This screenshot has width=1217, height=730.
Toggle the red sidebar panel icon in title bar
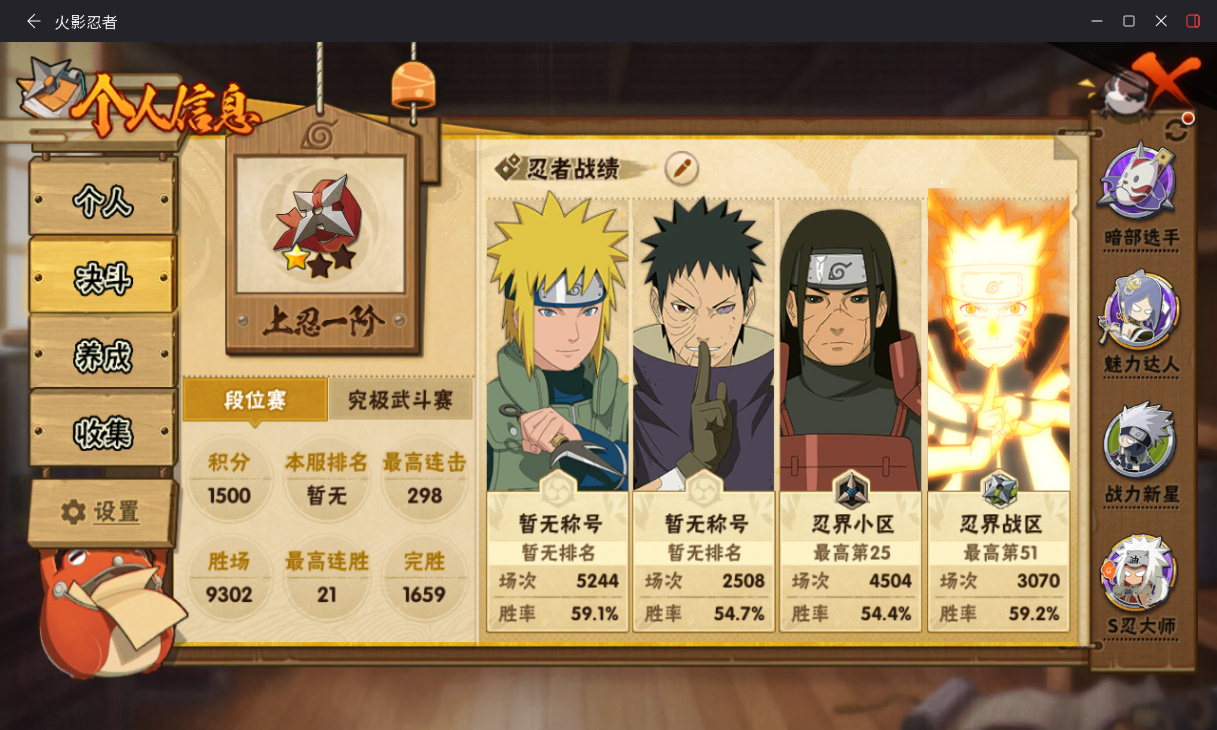1193,21
